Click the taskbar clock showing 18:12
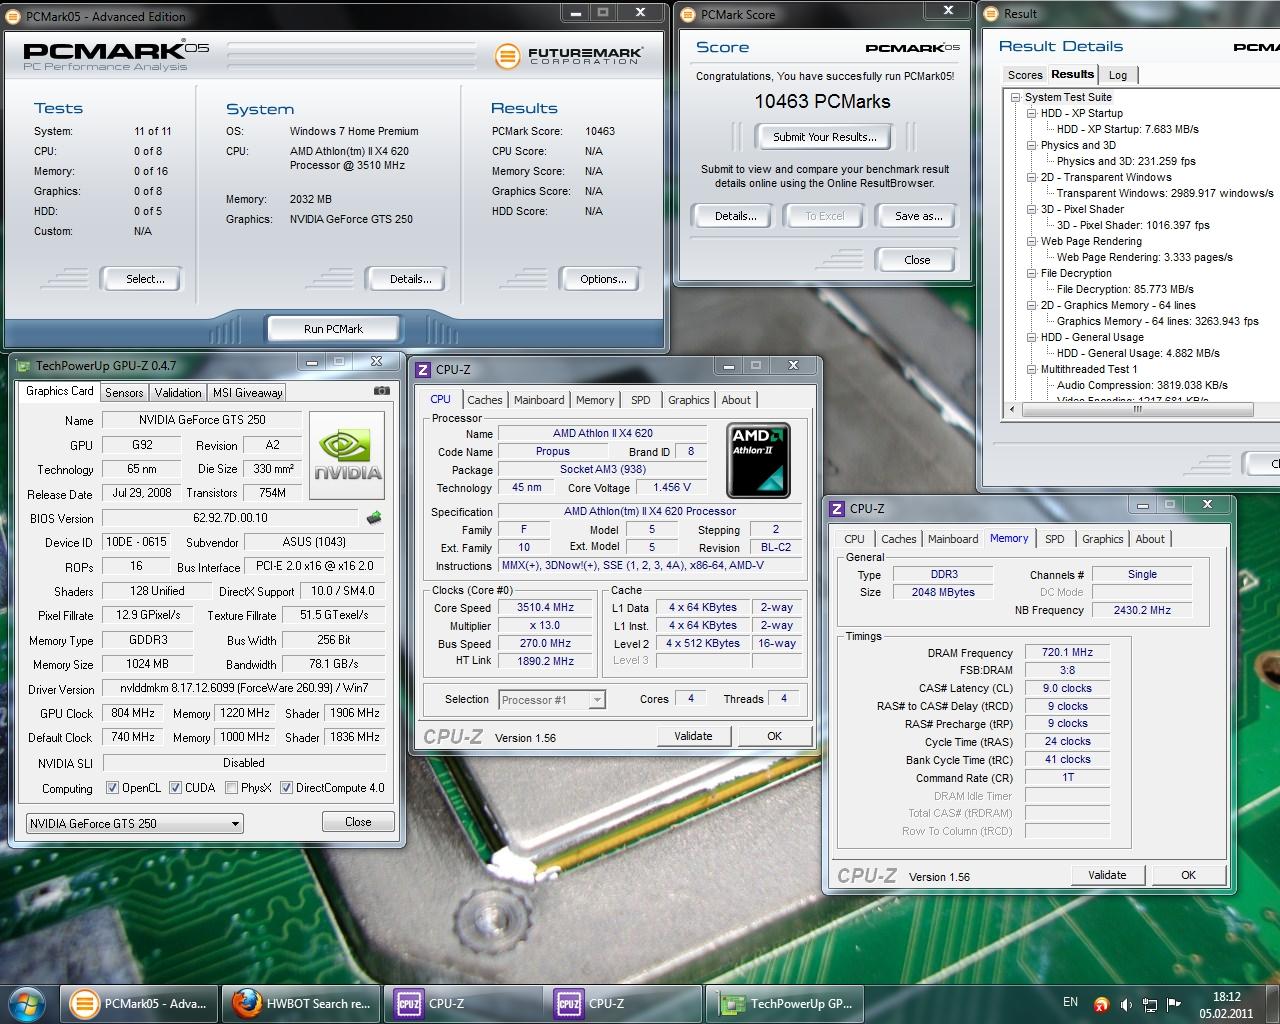 click(x=1226, y=1004)
